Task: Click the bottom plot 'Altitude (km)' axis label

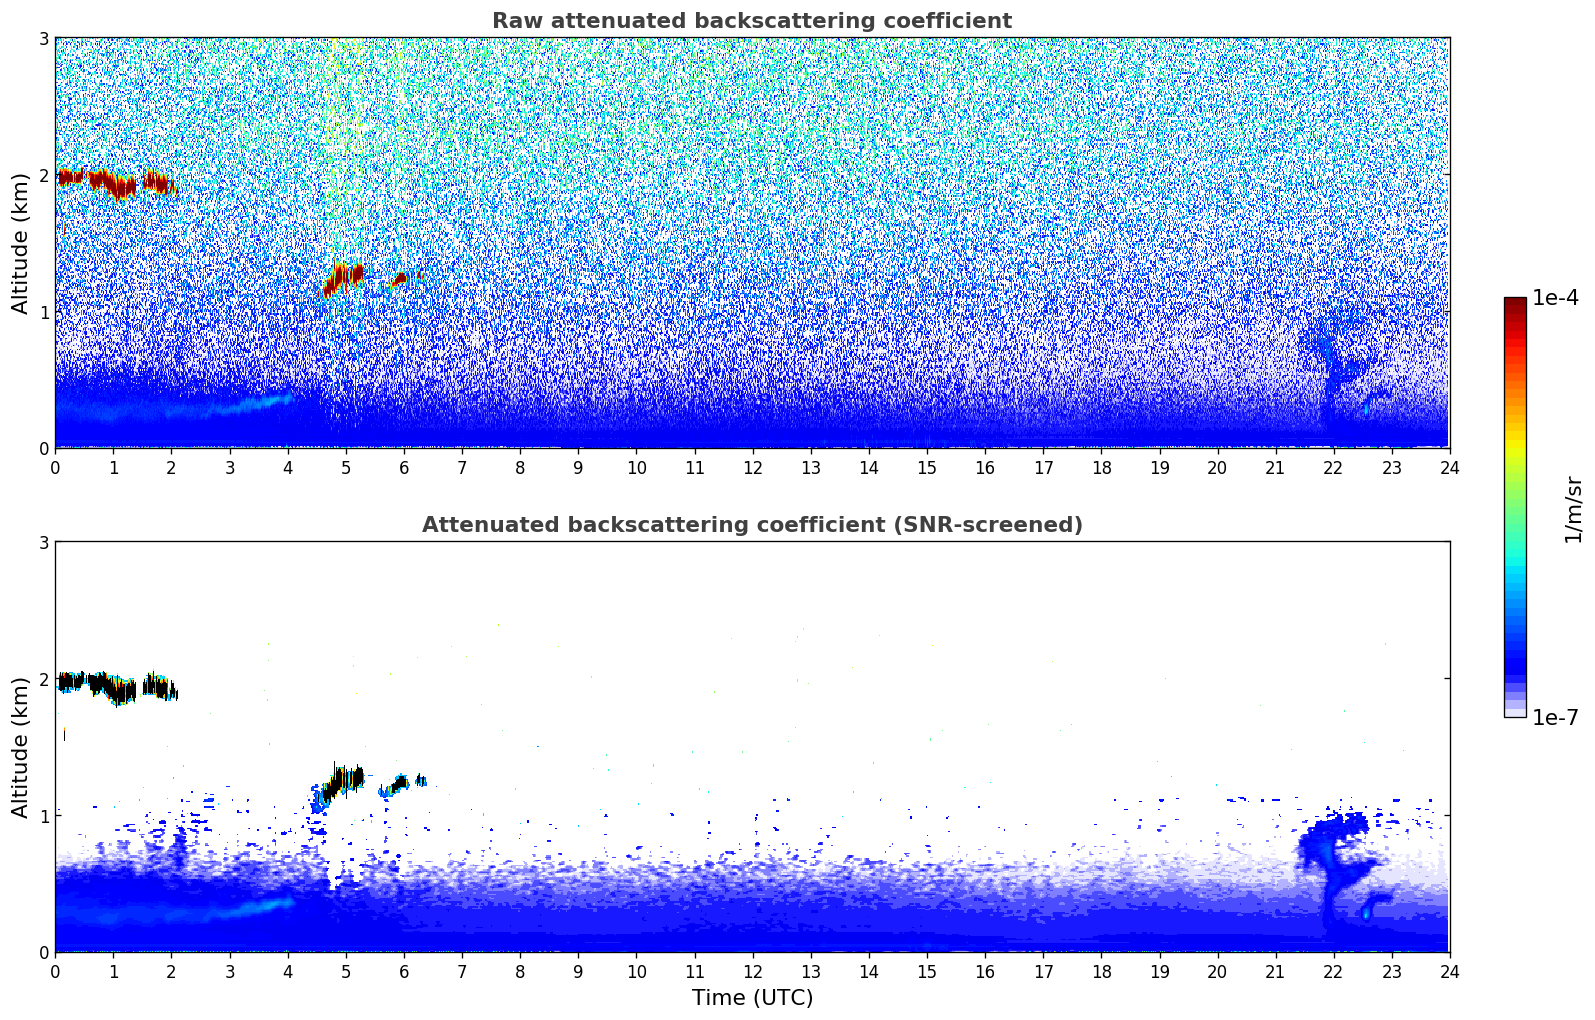Action: coord(21,747)
